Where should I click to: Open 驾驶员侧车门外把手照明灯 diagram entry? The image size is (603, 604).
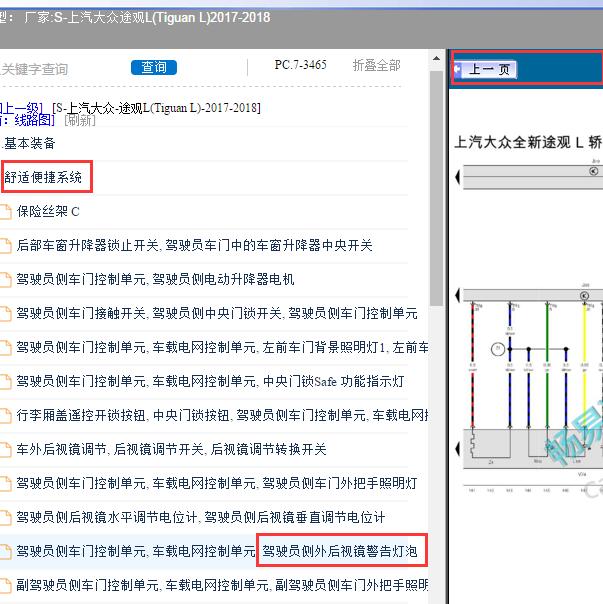coord(217,483)
